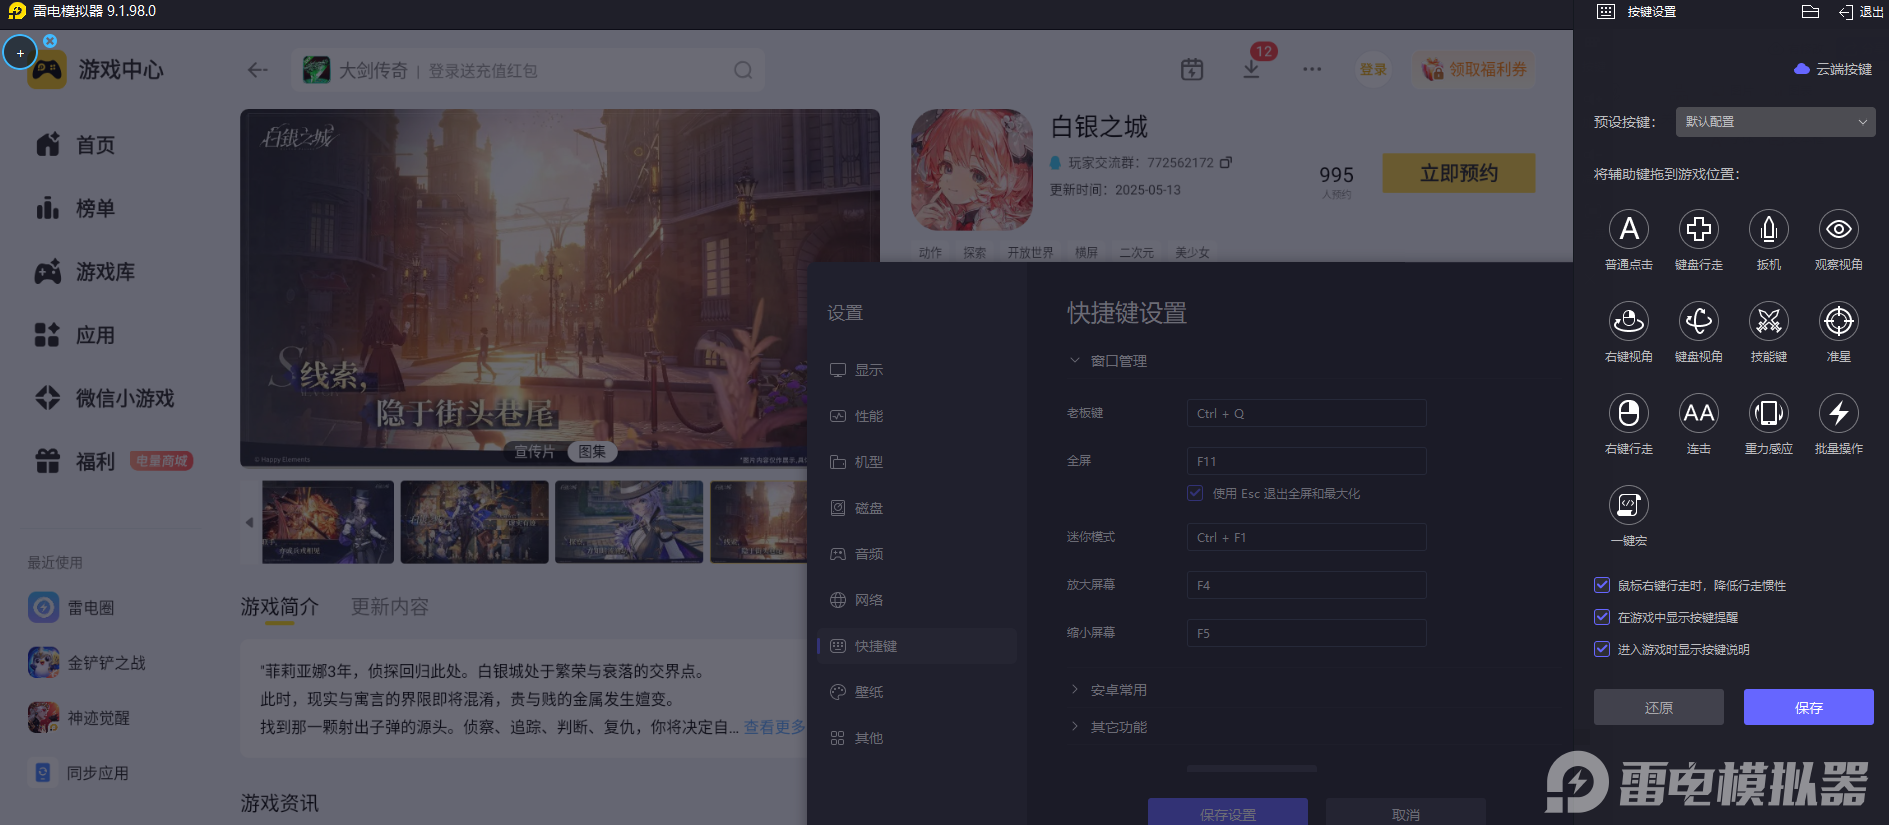Open the key config folder icon
This screenshot has width=1889, height=825.
point(1810,12)
